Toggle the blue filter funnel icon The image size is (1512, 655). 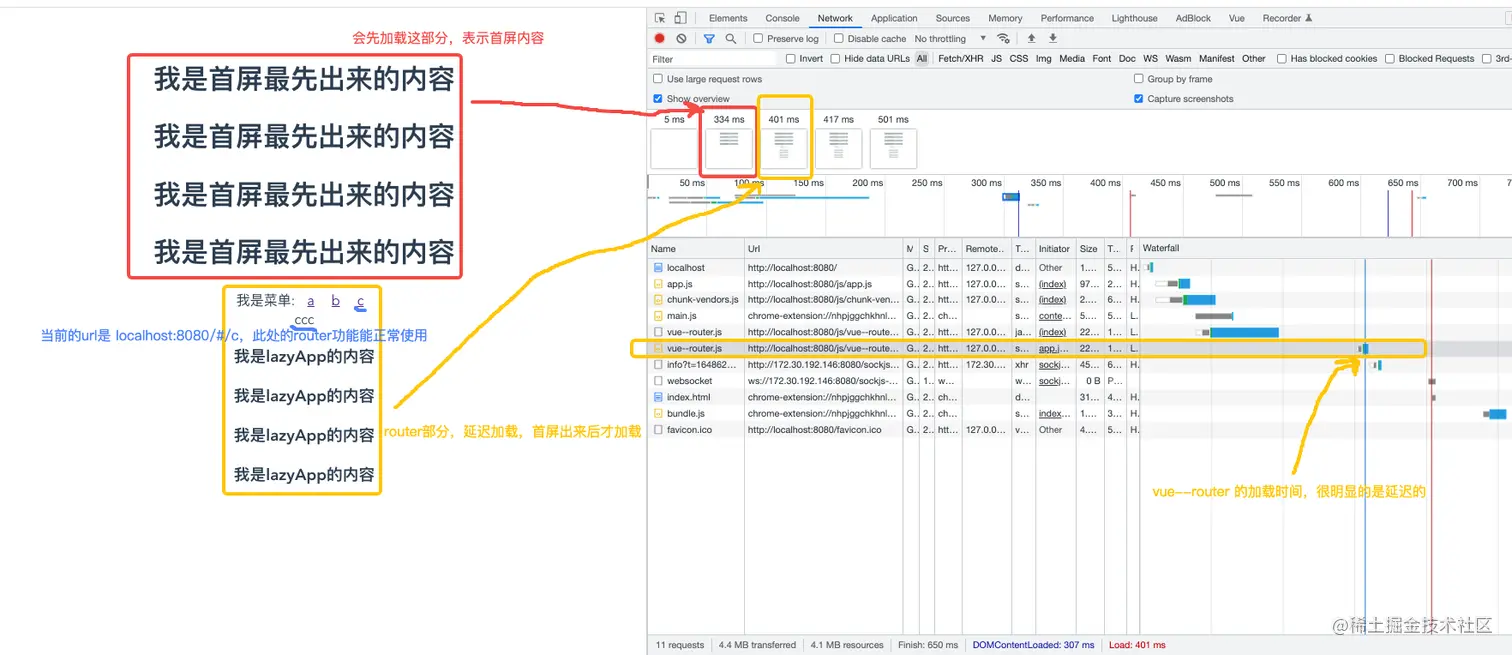[709, 39]
